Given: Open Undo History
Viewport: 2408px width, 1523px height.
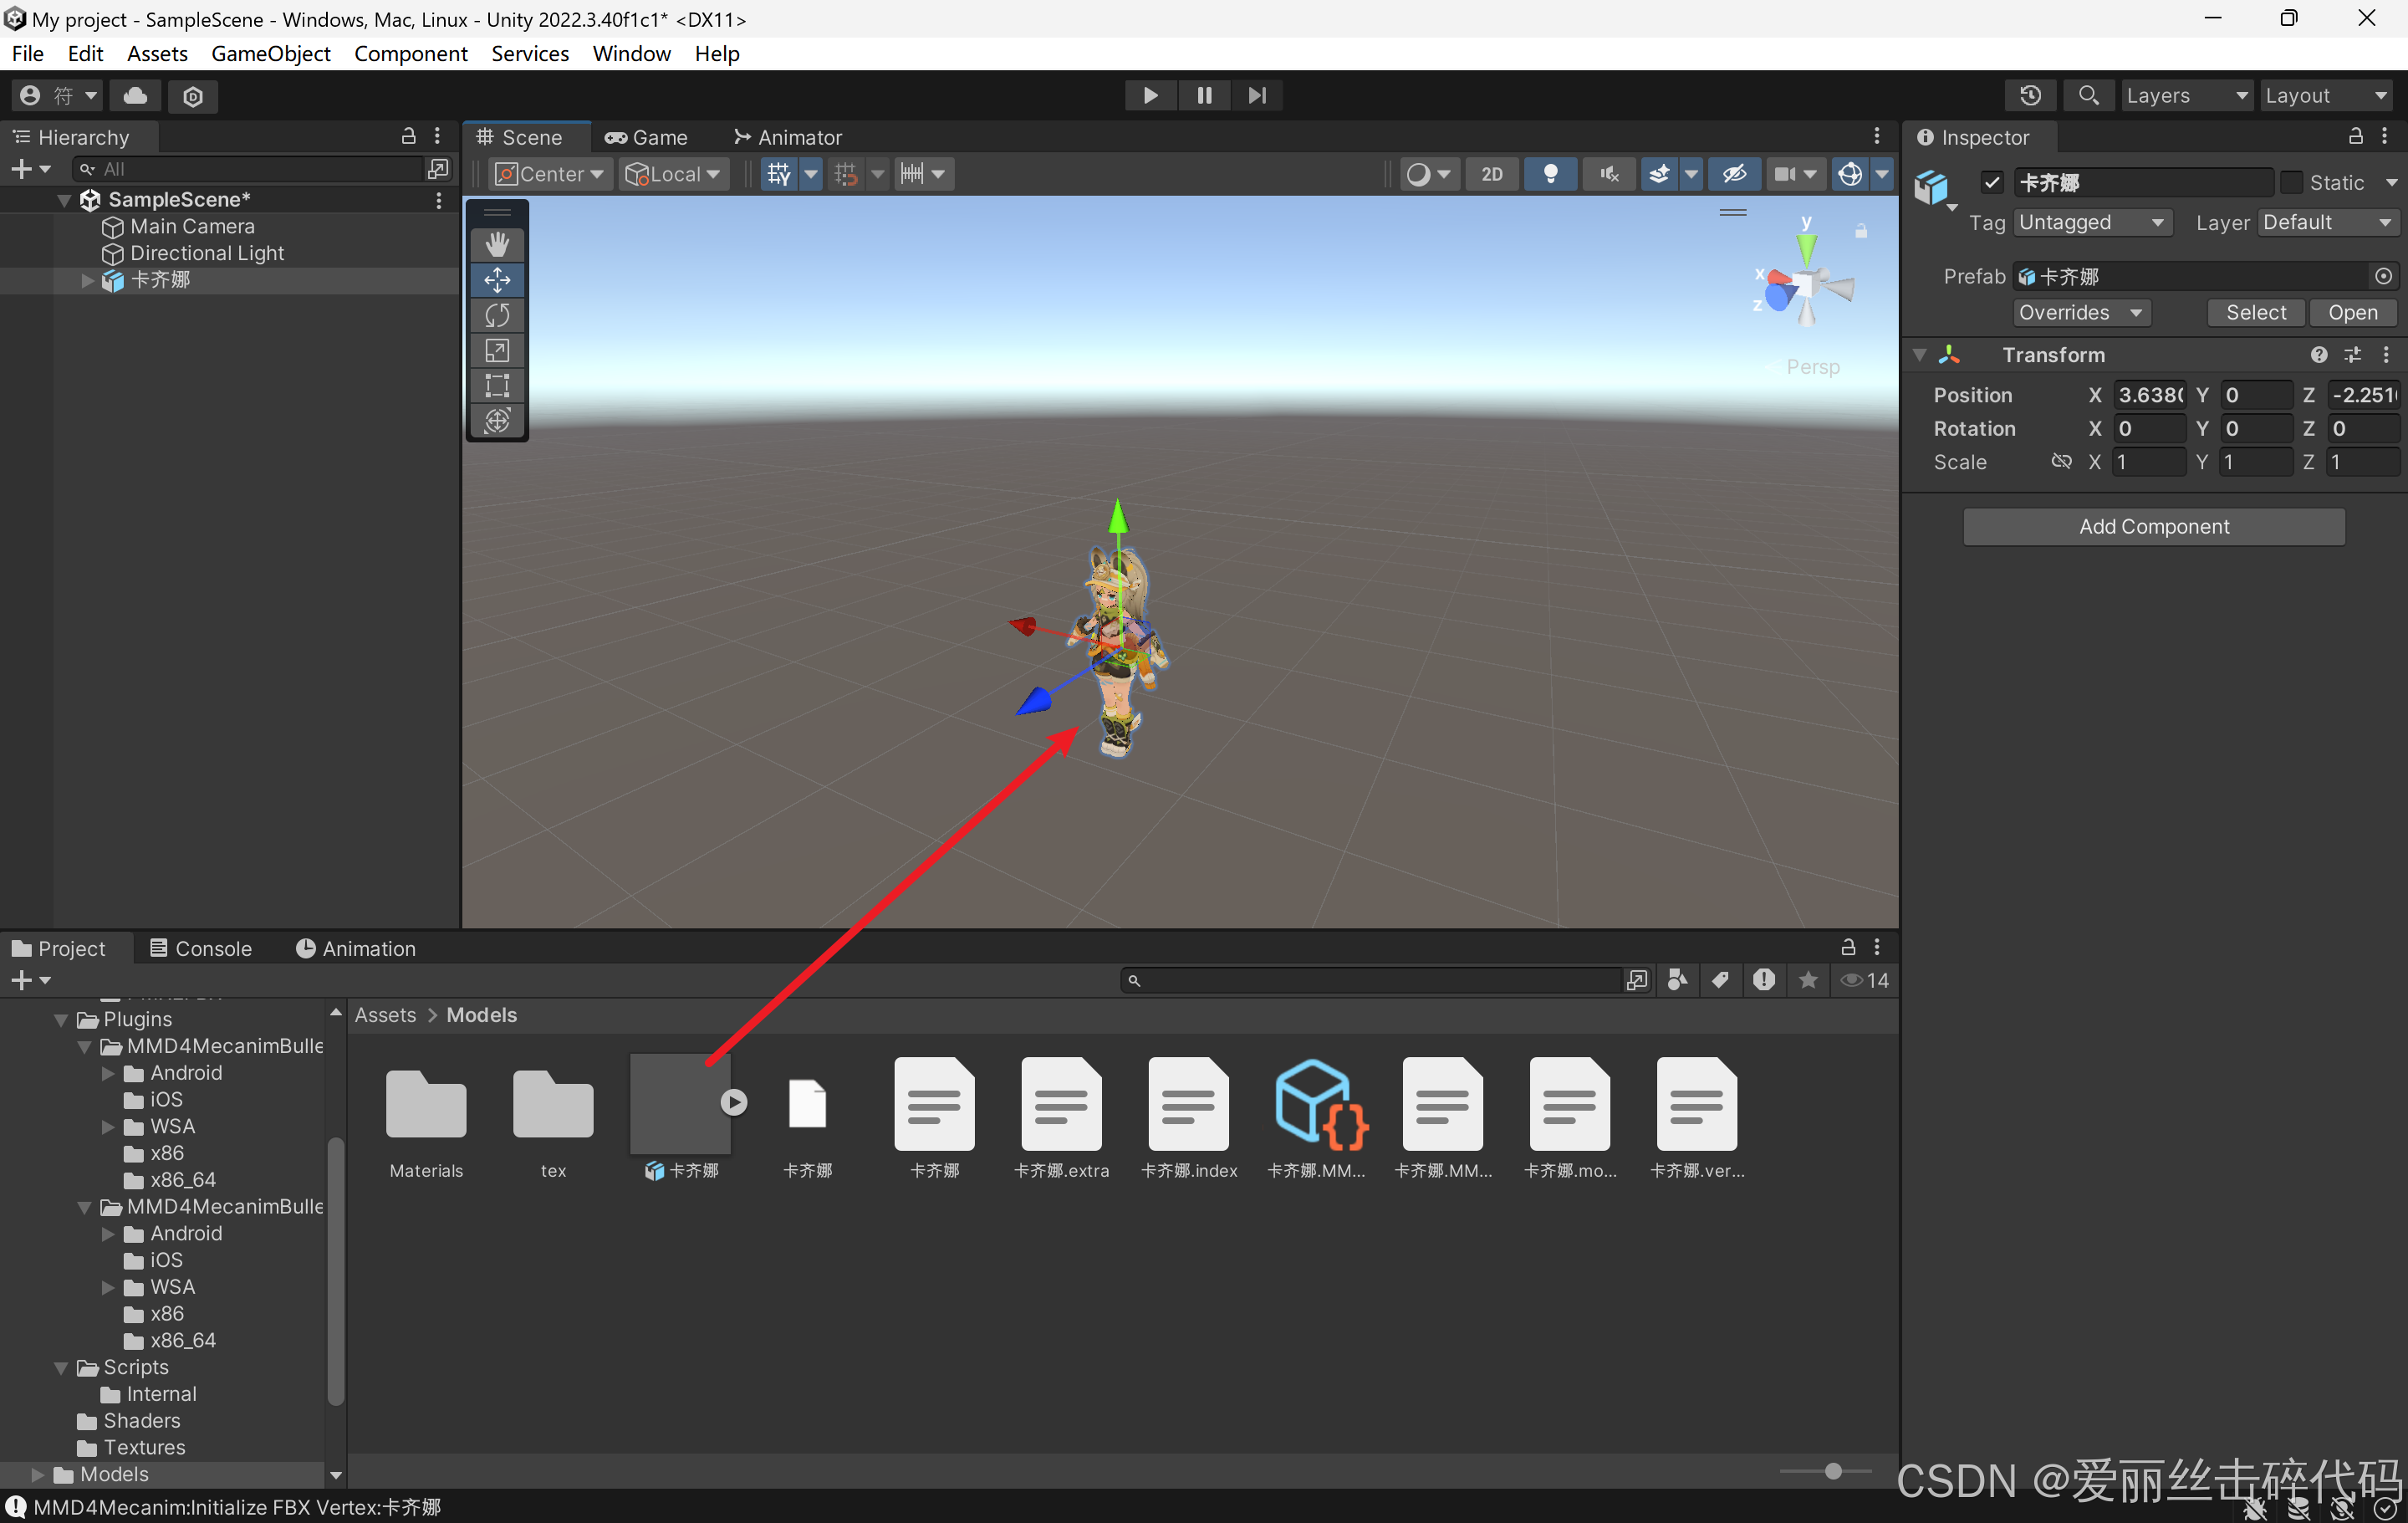Looking at the screenshot, I should (2030, 95).
